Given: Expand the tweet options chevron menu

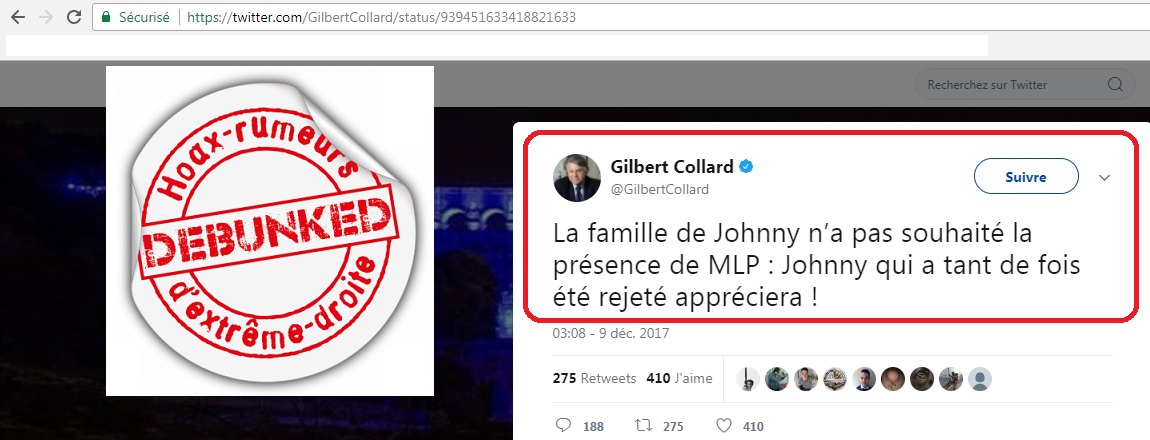Looking at the screenshot, I should (1105, 177).
